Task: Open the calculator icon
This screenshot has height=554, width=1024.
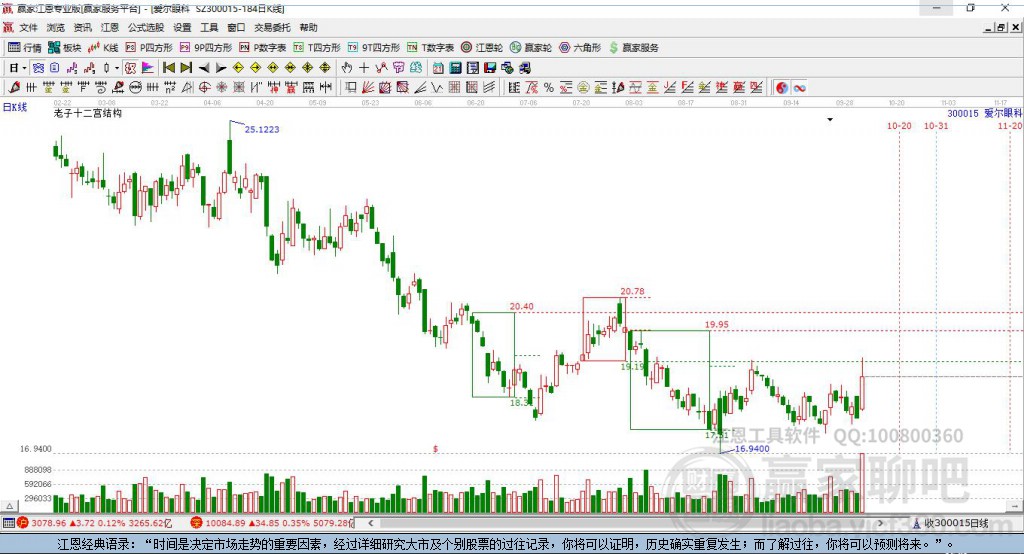Action: click(456, 68)
